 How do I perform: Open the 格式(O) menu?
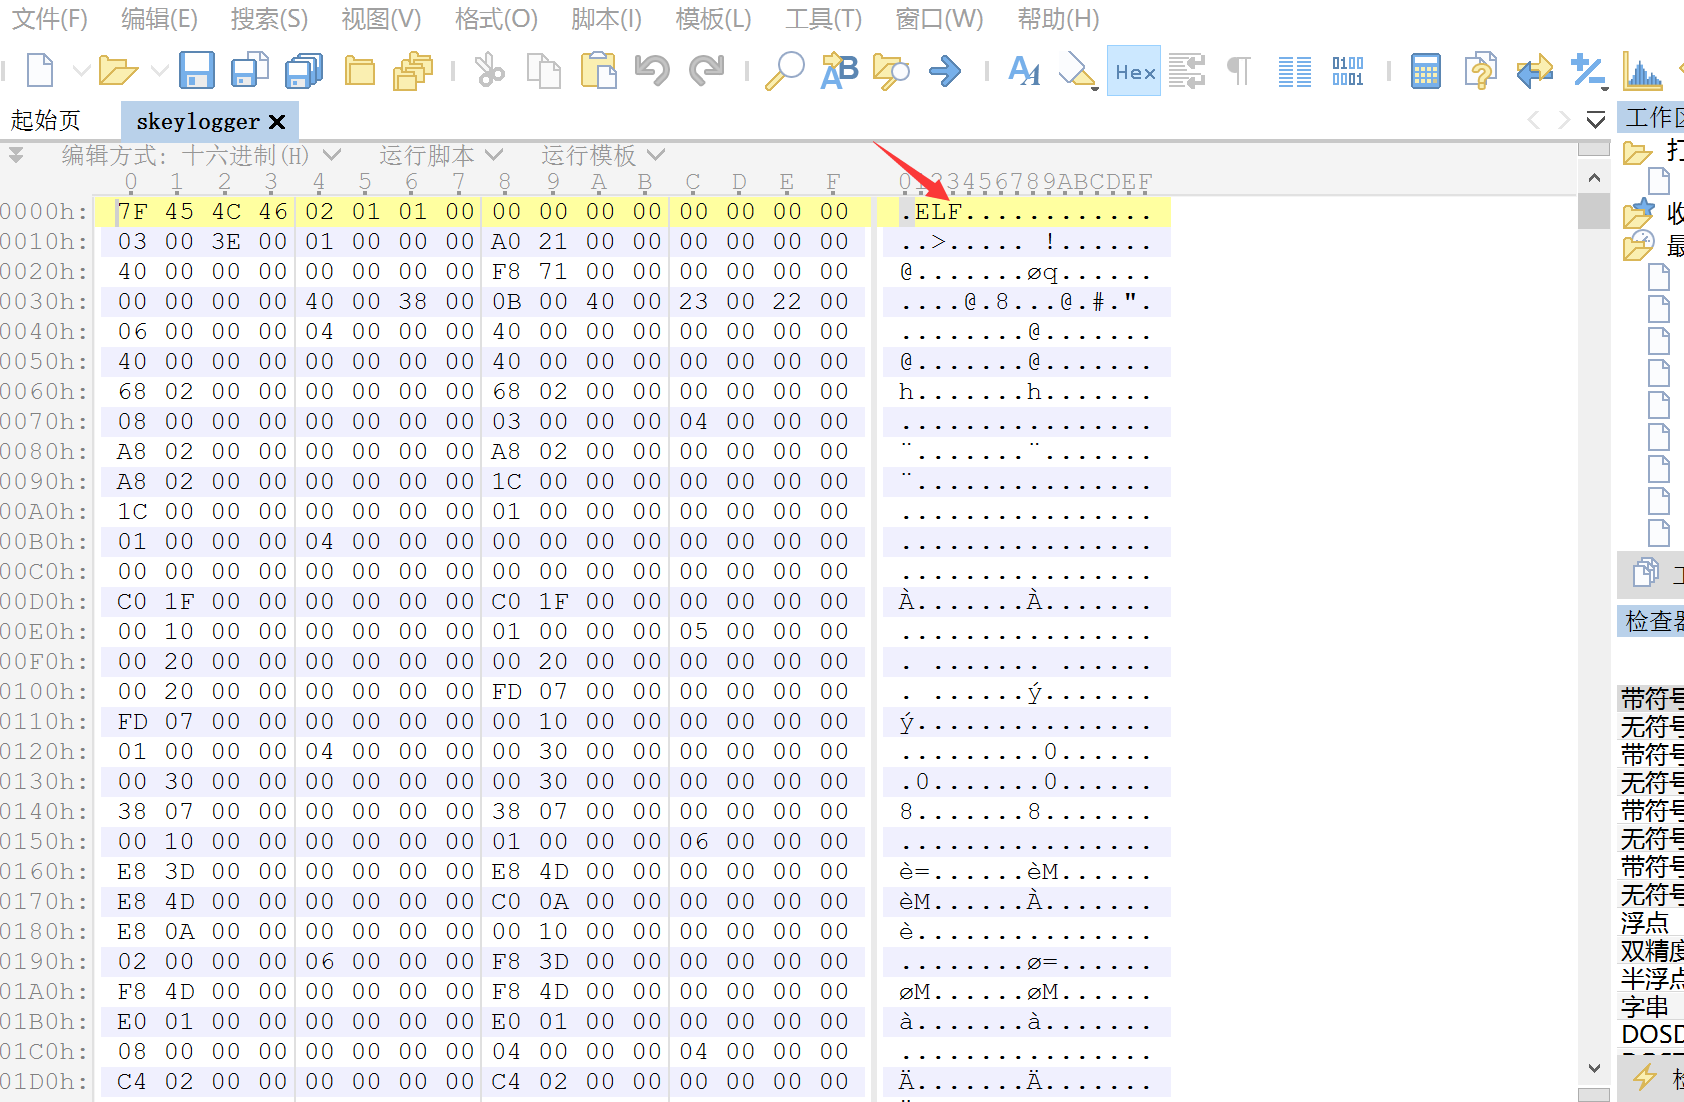(496, 18)
